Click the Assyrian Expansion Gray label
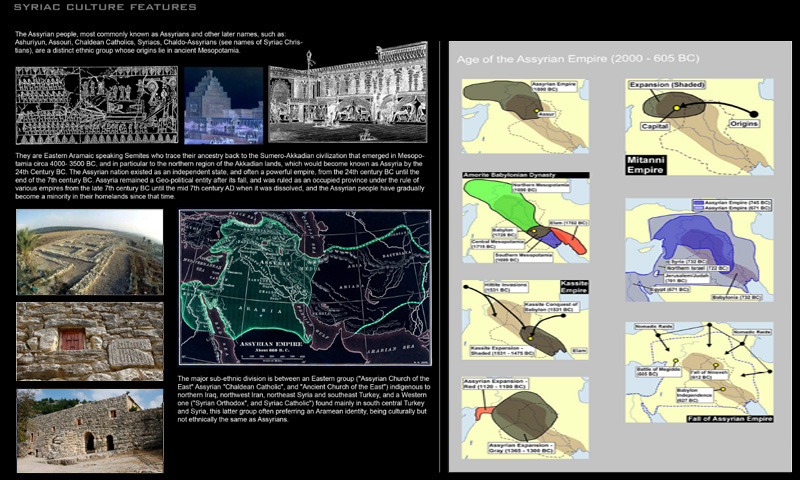 pyautogui.click(x=521, y=448)
